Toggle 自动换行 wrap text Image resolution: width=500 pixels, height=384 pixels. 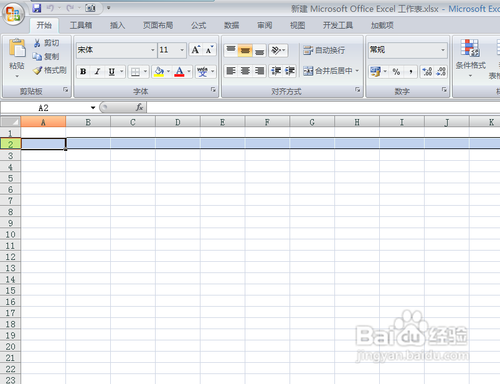tap(324, 50)
